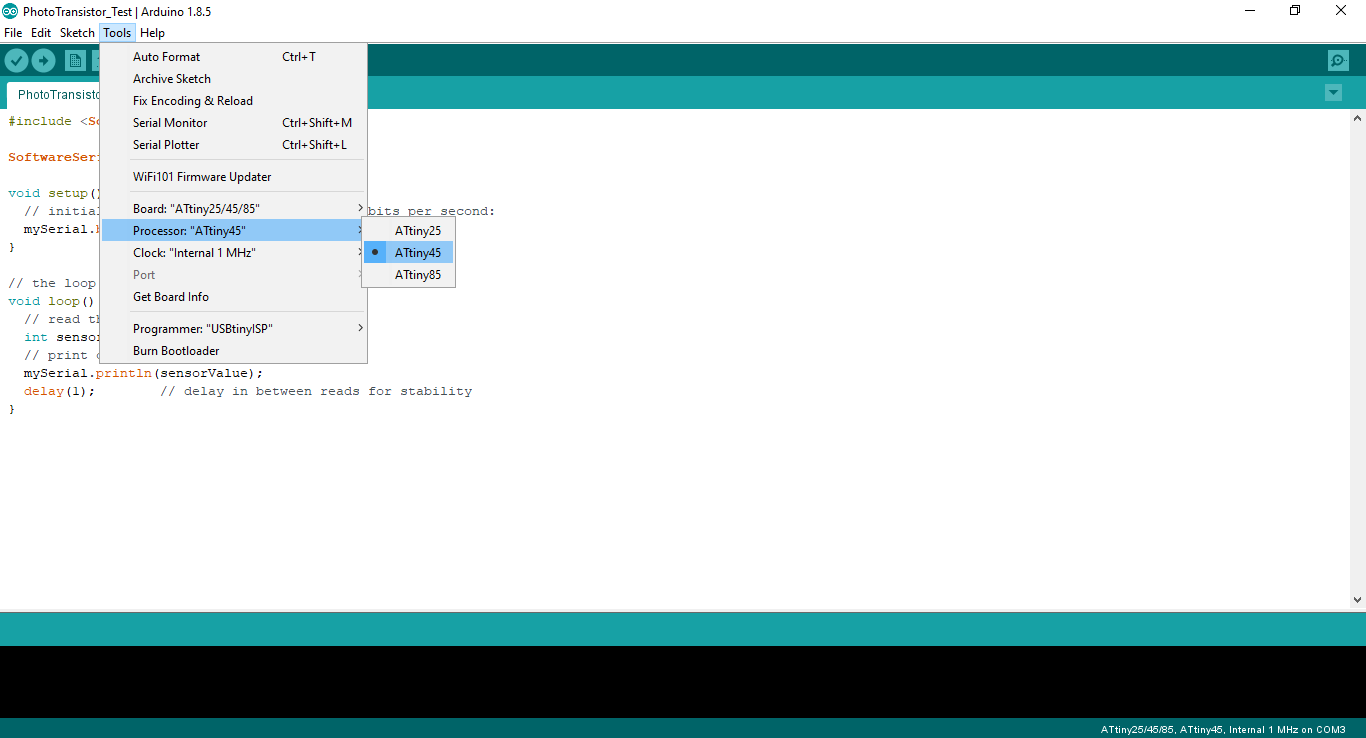Open the File menu

click(13, 33)
